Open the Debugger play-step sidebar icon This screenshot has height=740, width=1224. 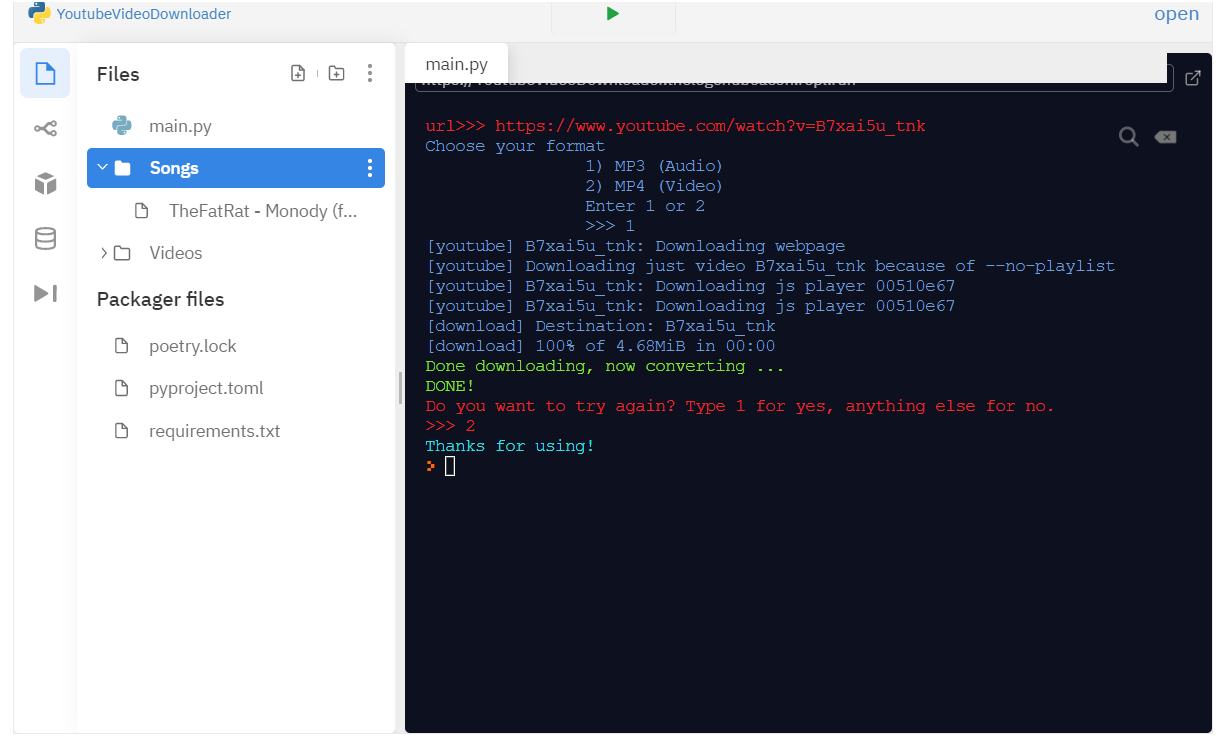click(45, 293)
